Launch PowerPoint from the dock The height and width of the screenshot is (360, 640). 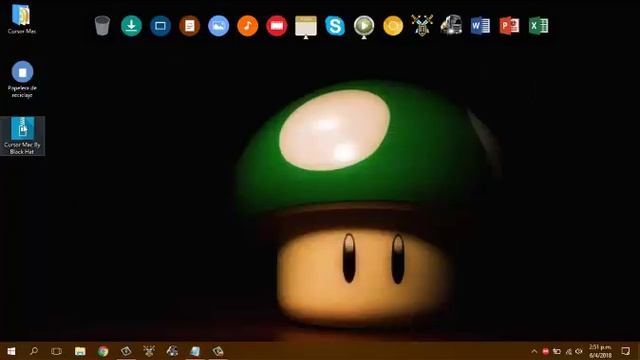[509, 26]
